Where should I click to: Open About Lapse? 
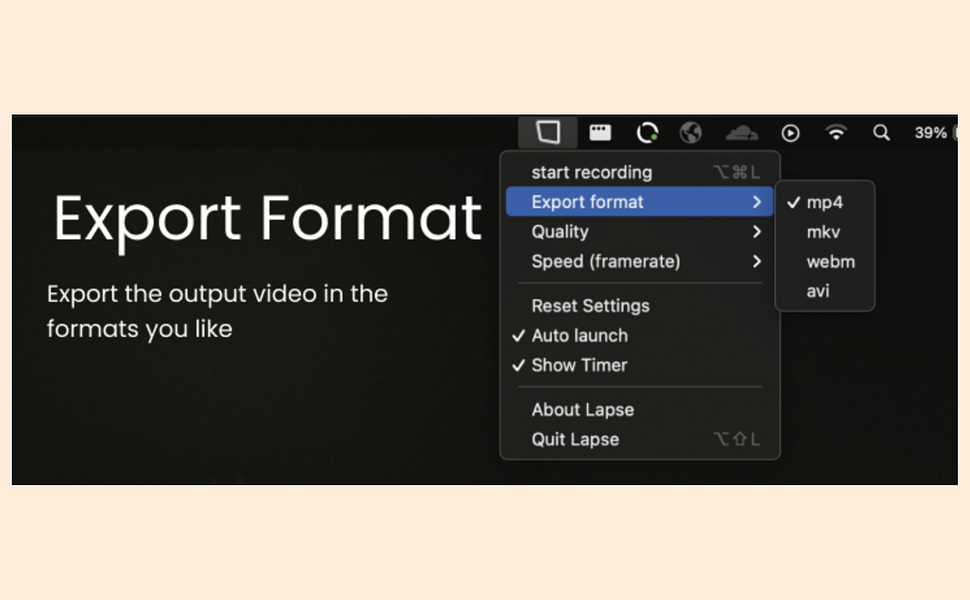click(x=640, y=409)
